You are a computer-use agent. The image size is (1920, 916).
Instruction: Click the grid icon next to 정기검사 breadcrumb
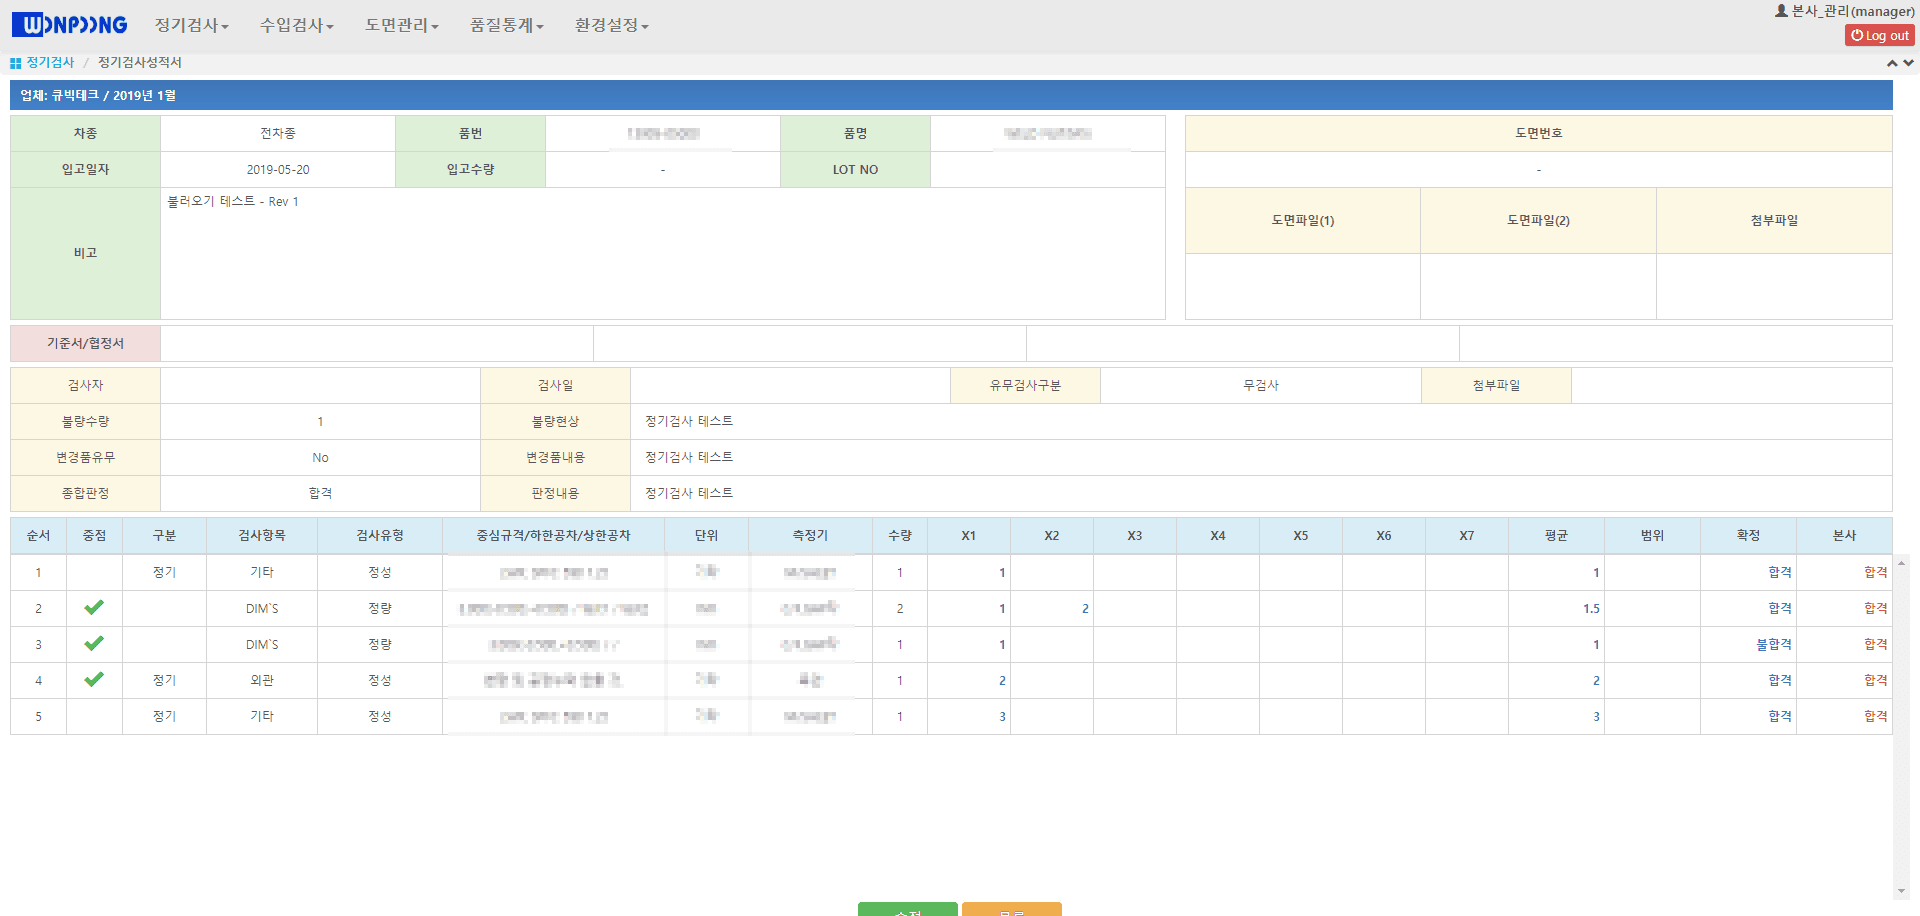pyautogui.click(x=14, y=62)
